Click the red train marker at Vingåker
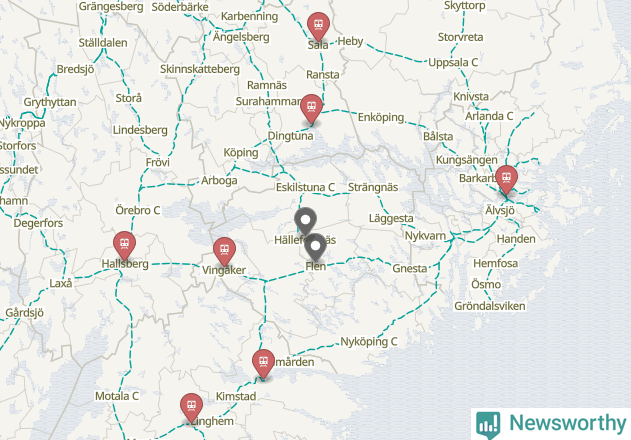 [x=224, y=252]
